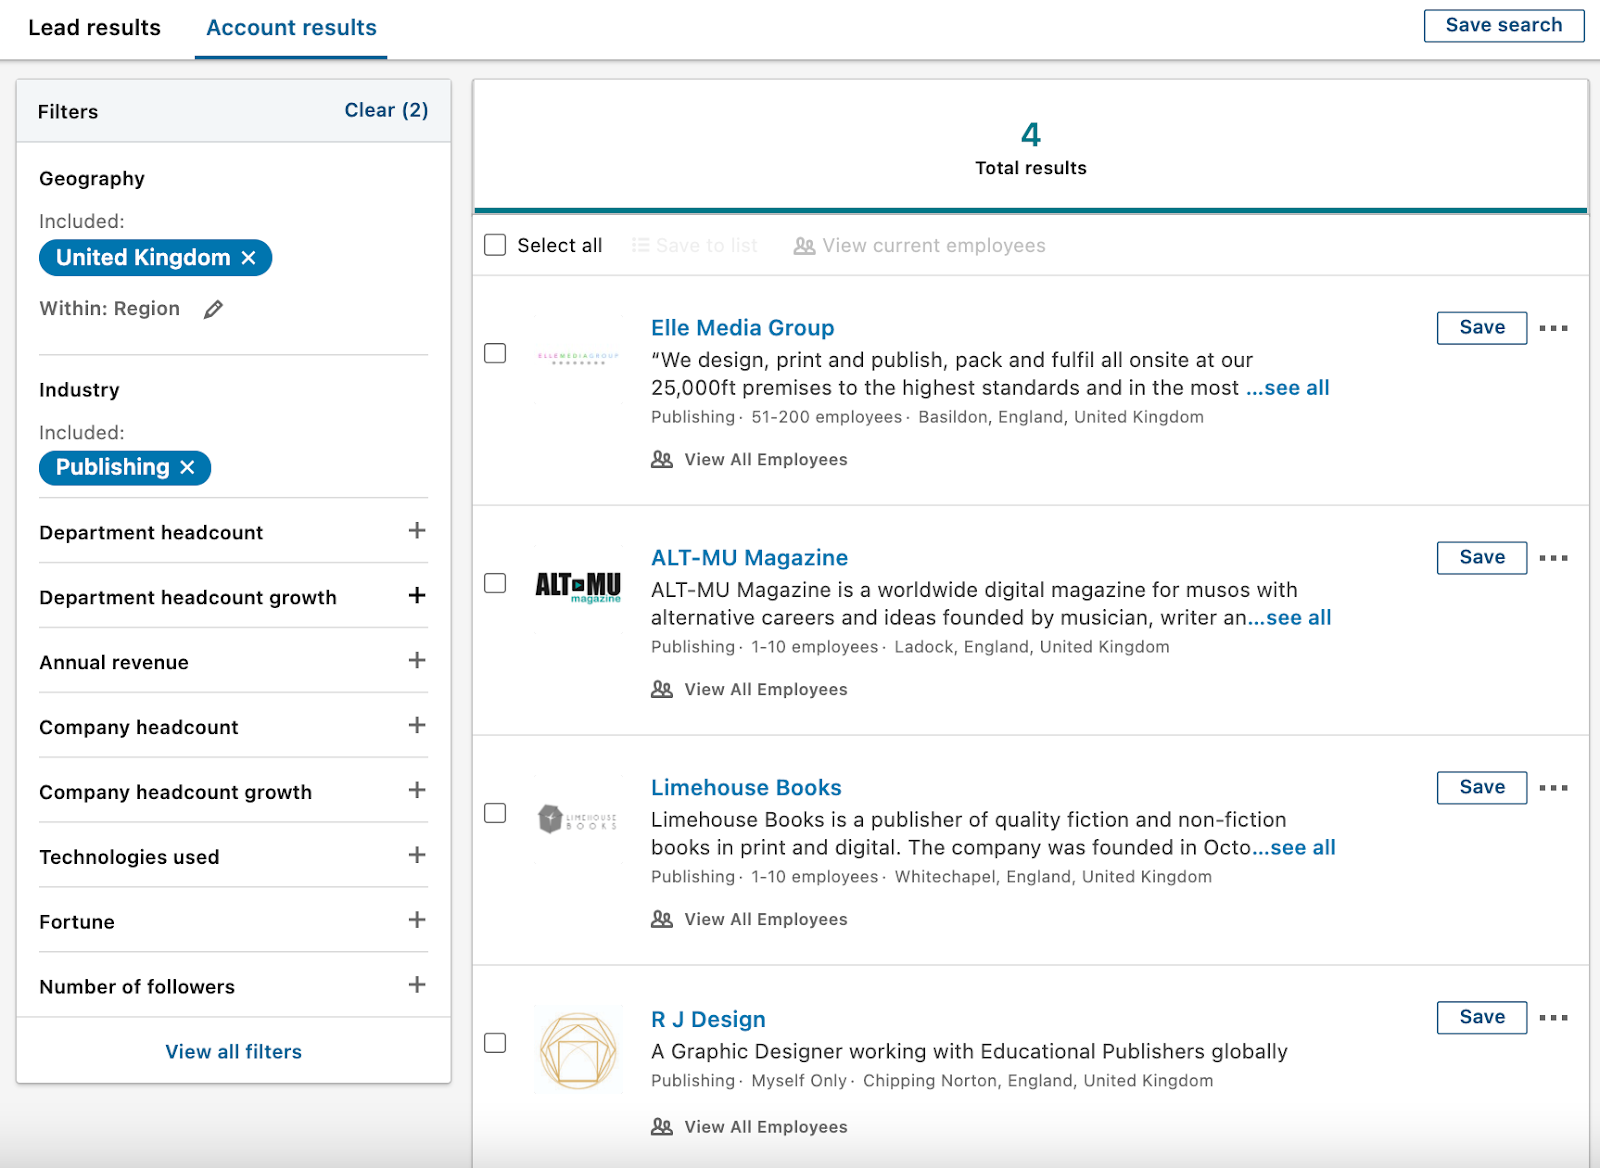Viewport: 1600px width, 1168px height.
Task: Open View all filters
Action: [233, 1052]
